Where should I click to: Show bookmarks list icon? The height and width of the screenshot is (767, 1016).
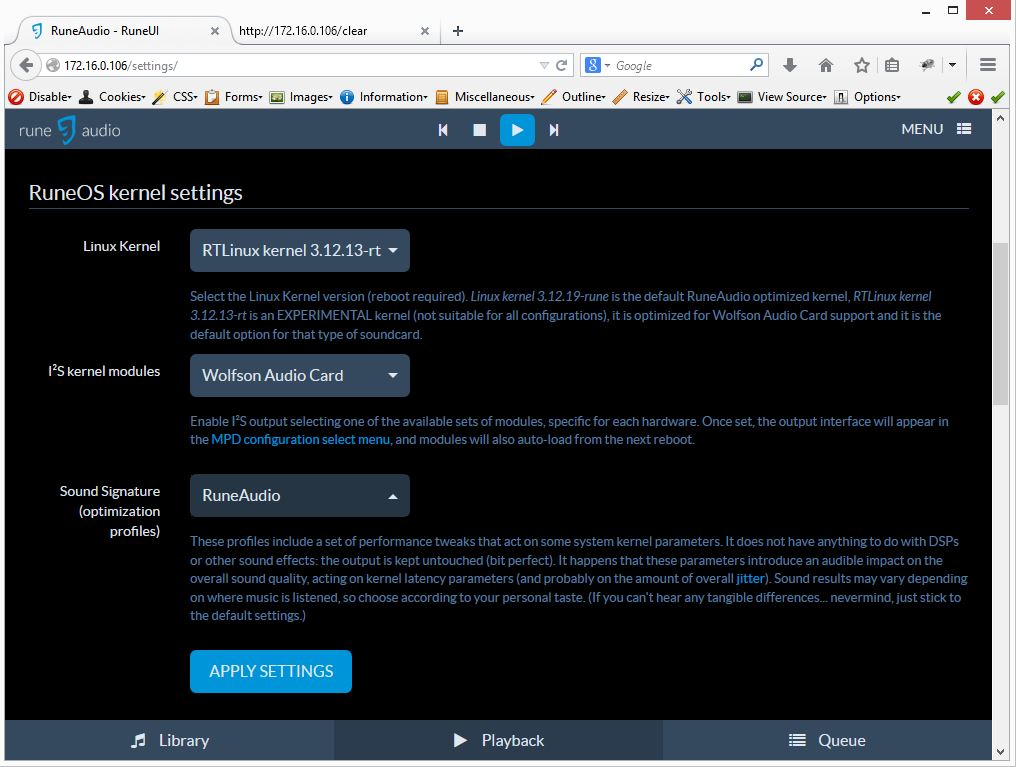(x=892, y=65)
